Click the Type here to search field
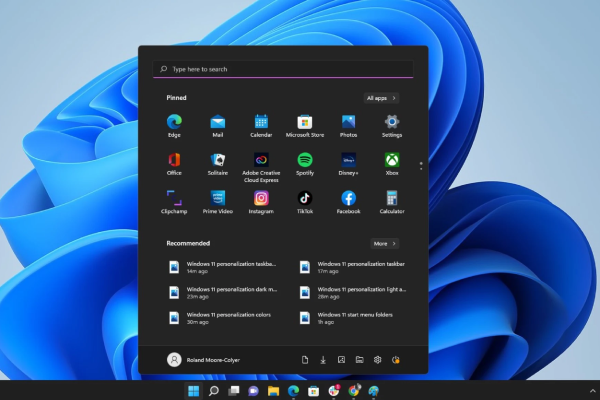The image size is (600, 400). click(x=283, y=70)
